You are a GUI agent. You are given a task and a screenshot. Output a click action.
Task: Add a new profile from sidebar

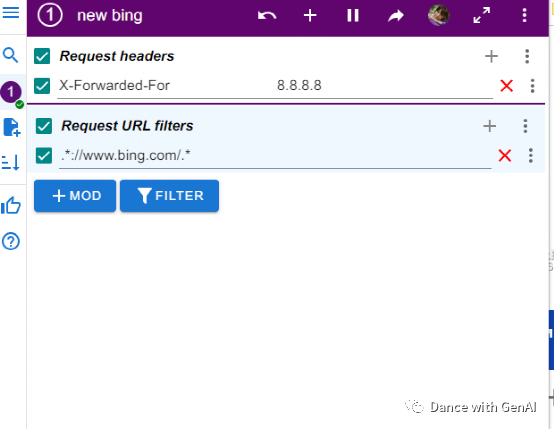[x=12, y=127]
